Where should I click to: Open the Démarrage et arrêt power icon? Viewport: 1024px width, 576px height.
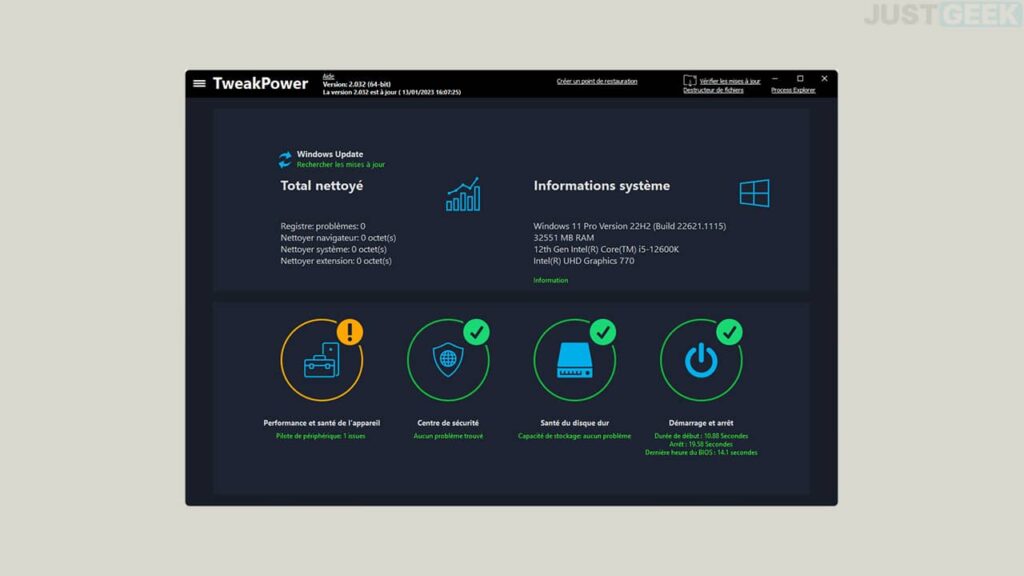click(x=701, y=360)
